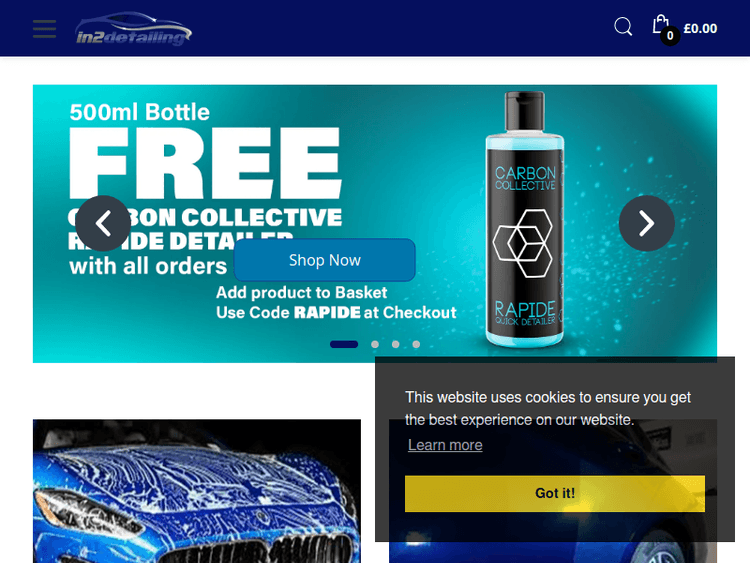Open the hamburger navigation menu
Image resolution: width=750 pixels, height=563 pixels.
(44, 29)
